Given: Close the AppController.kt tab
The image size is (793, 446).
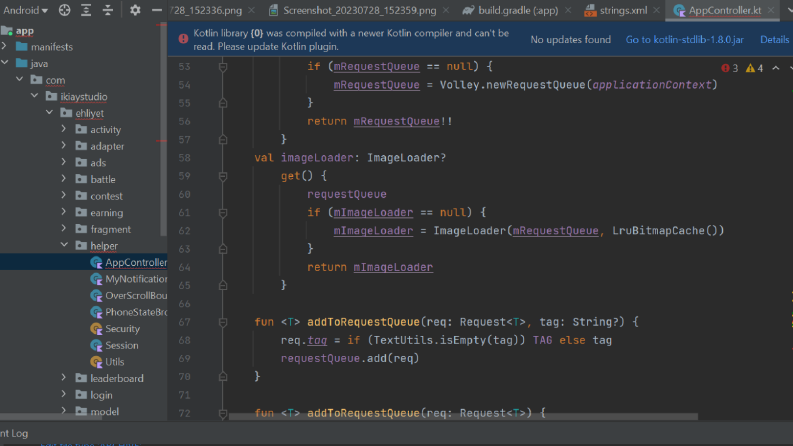Looking at the screenshot, I should coord(771,10).
